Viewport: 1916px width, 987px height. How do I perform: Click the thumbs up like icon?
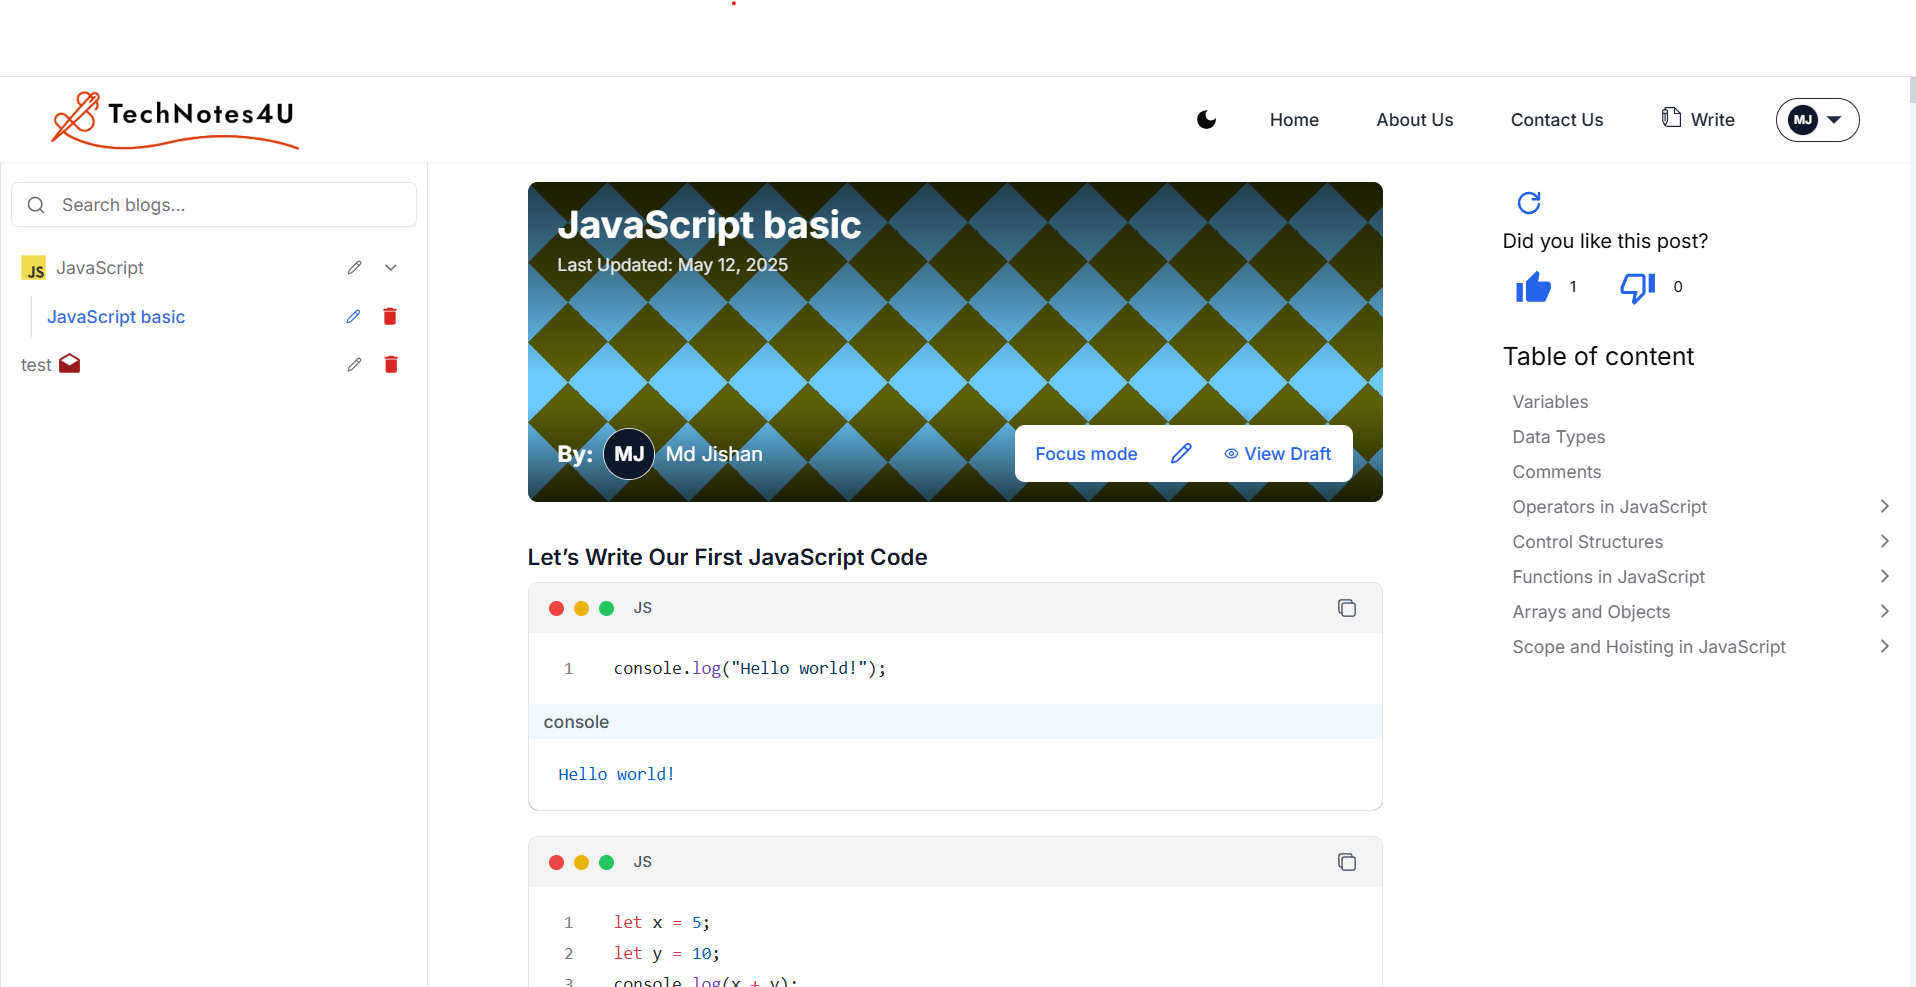(1532, 287)
